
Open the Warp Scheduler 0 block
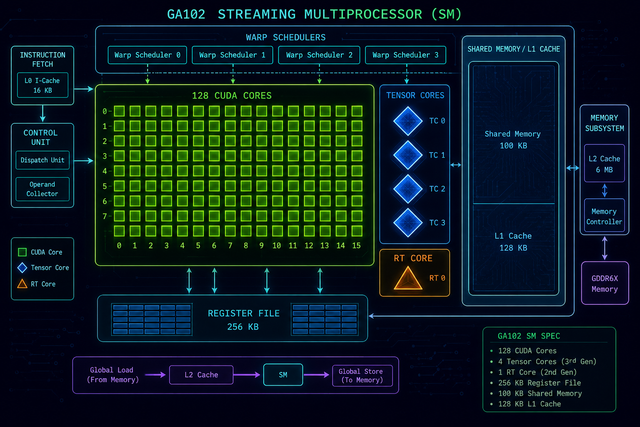point(147,55)
